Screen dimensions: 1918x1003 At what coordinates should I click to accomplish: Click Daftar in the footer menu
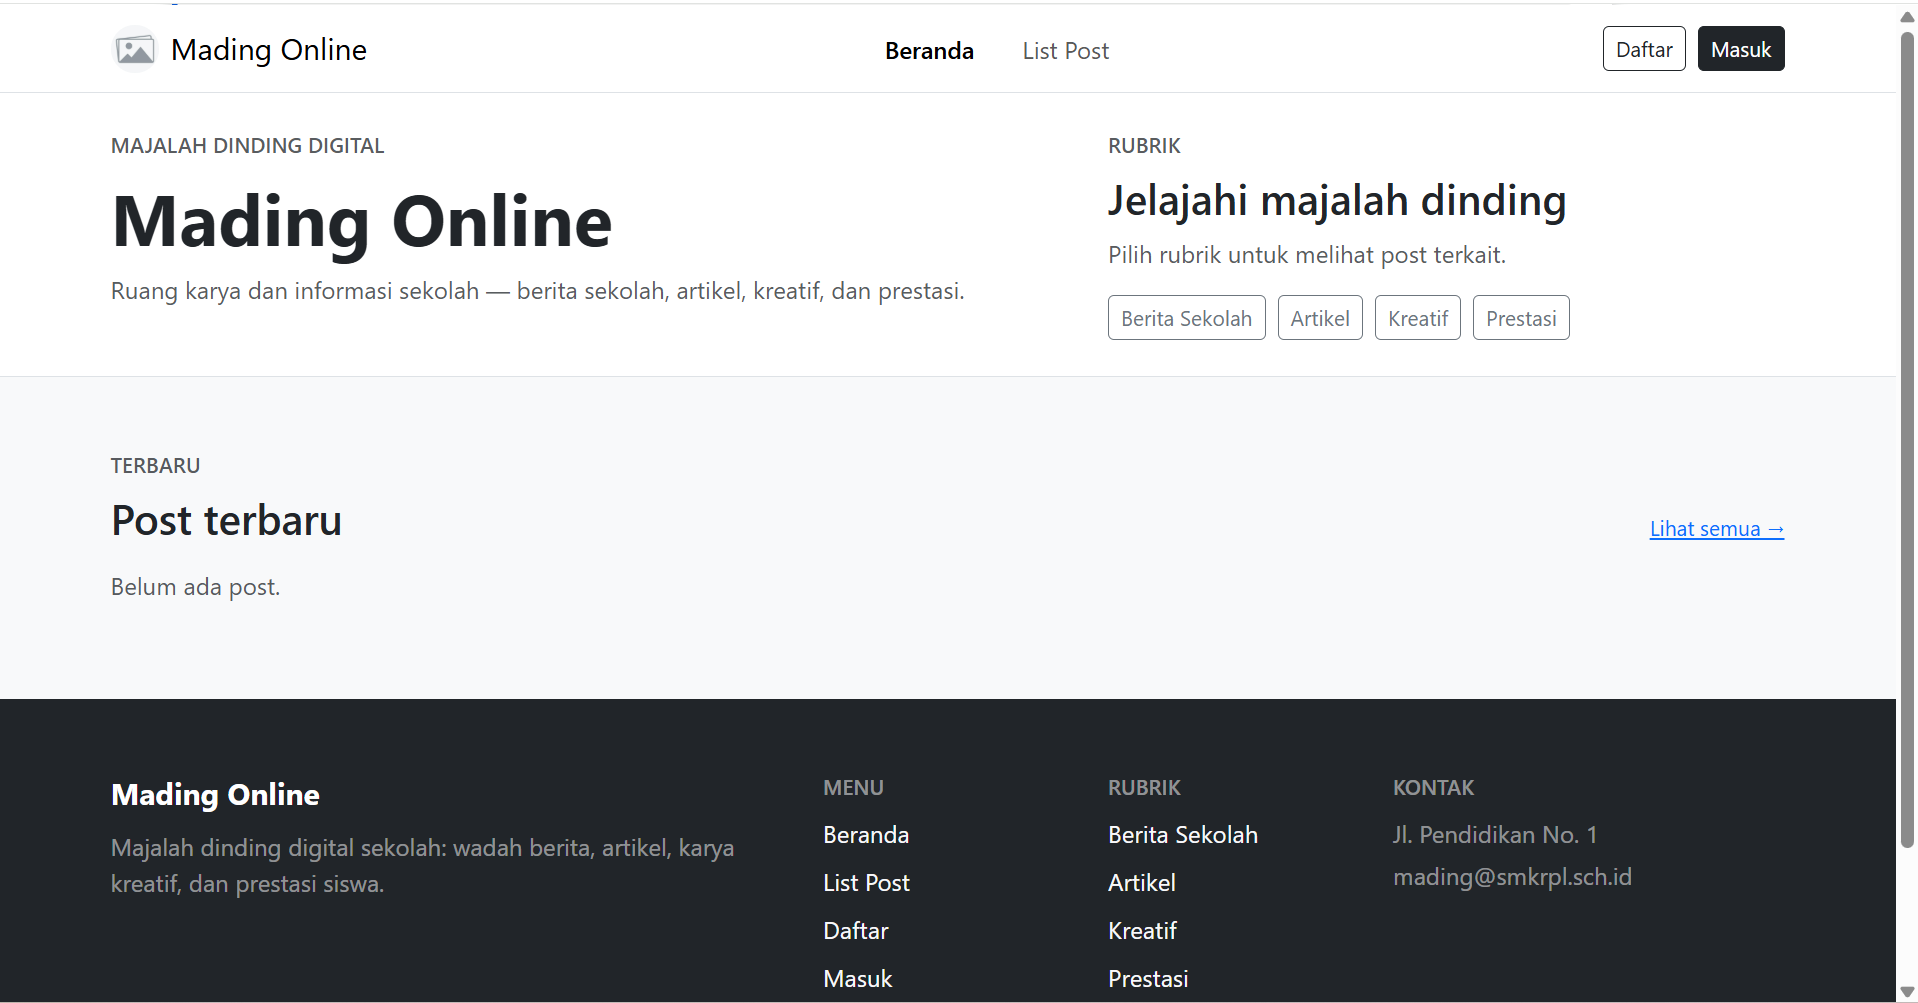click(x=855, y=931)
